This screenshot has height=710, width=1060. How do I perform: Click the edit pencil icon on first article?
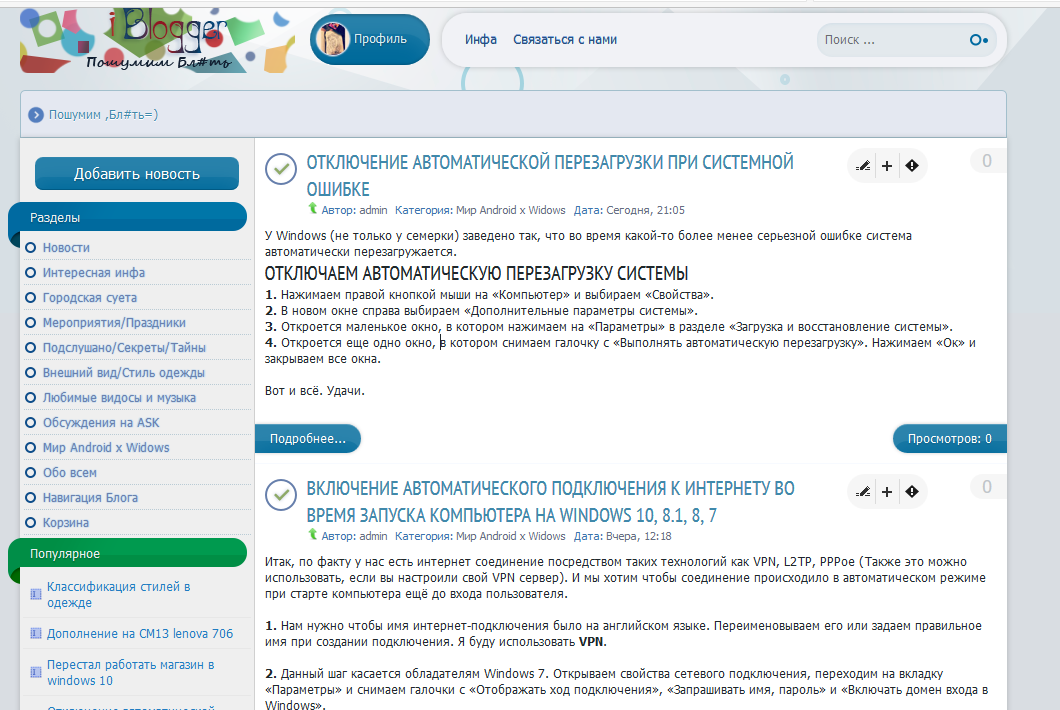[x=863, y=166]
